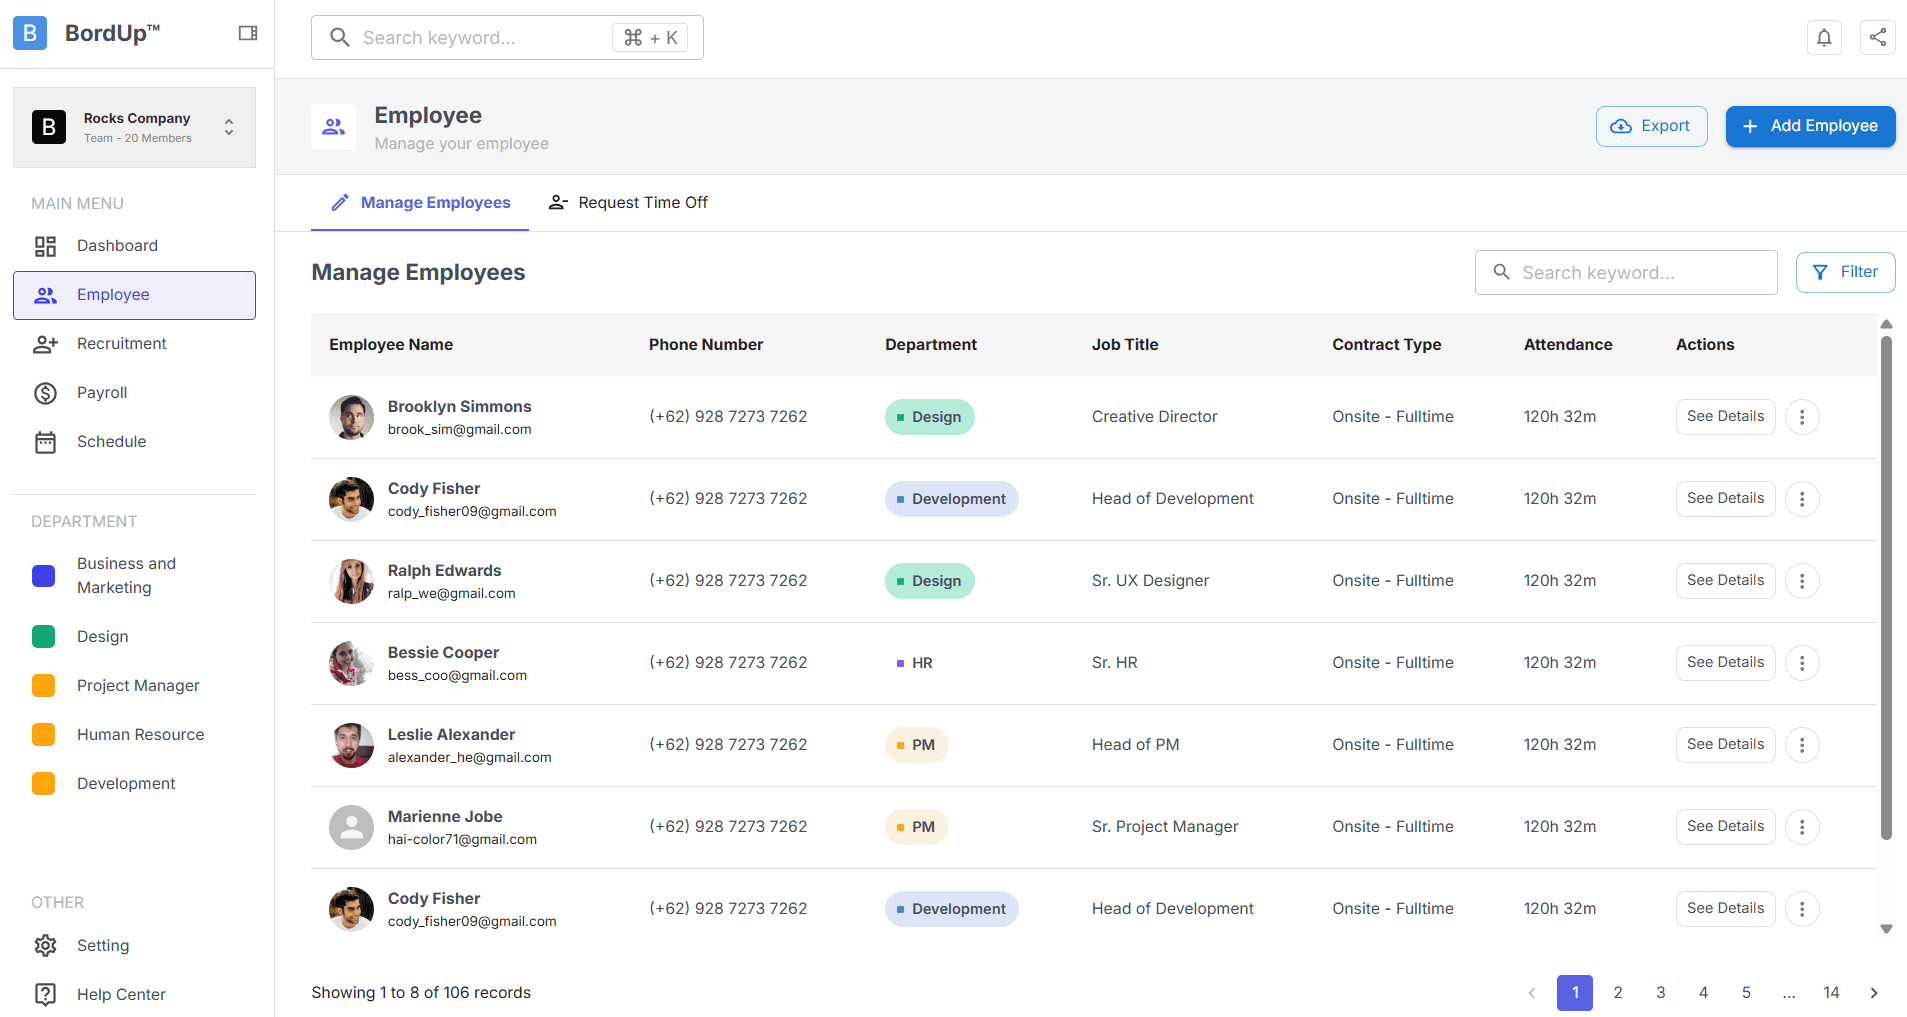Open the BordUp logo icon
The image size is (1907, 1017).
click(29, 32)
